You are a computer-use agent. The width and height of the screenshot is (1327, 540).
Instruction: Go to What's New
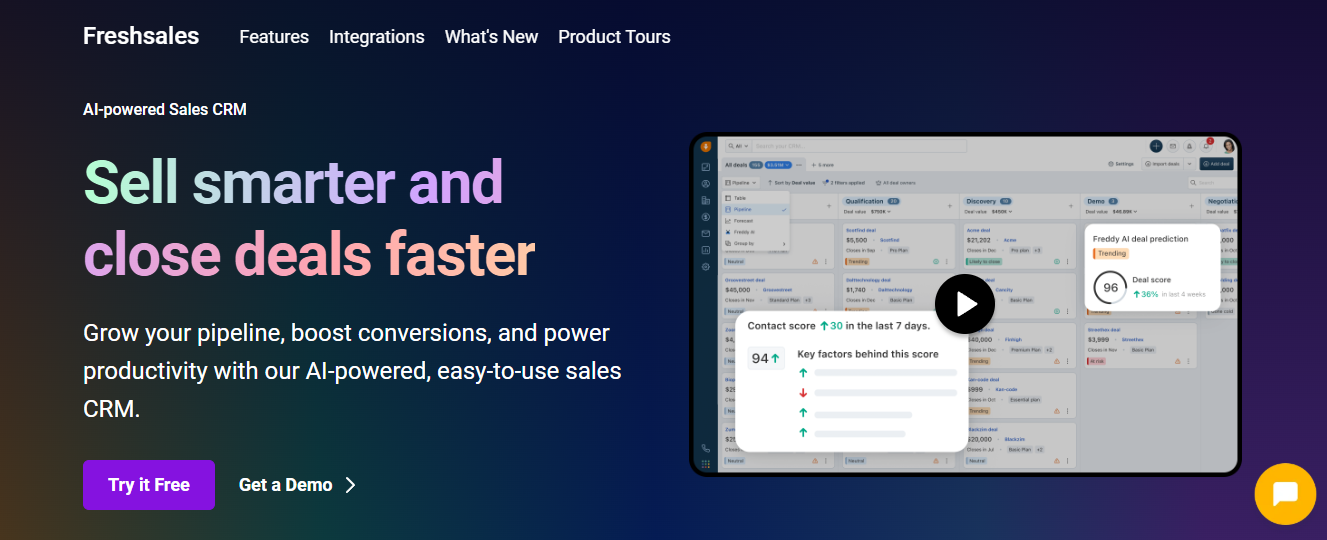coord(491,37)
